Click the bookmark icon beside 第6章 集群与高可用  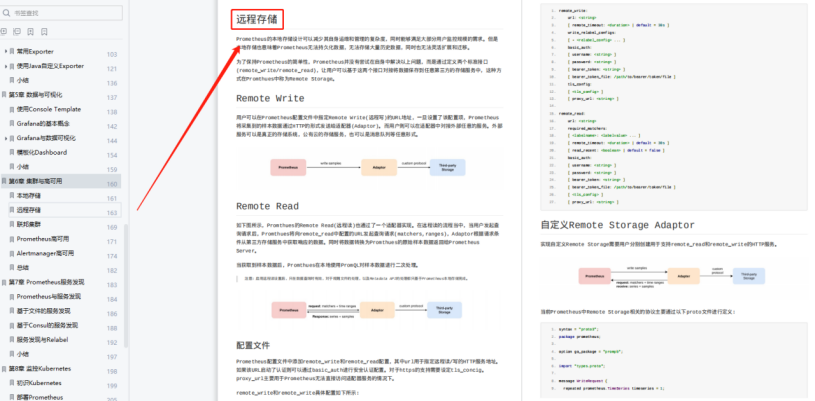[x=4, y=182]
